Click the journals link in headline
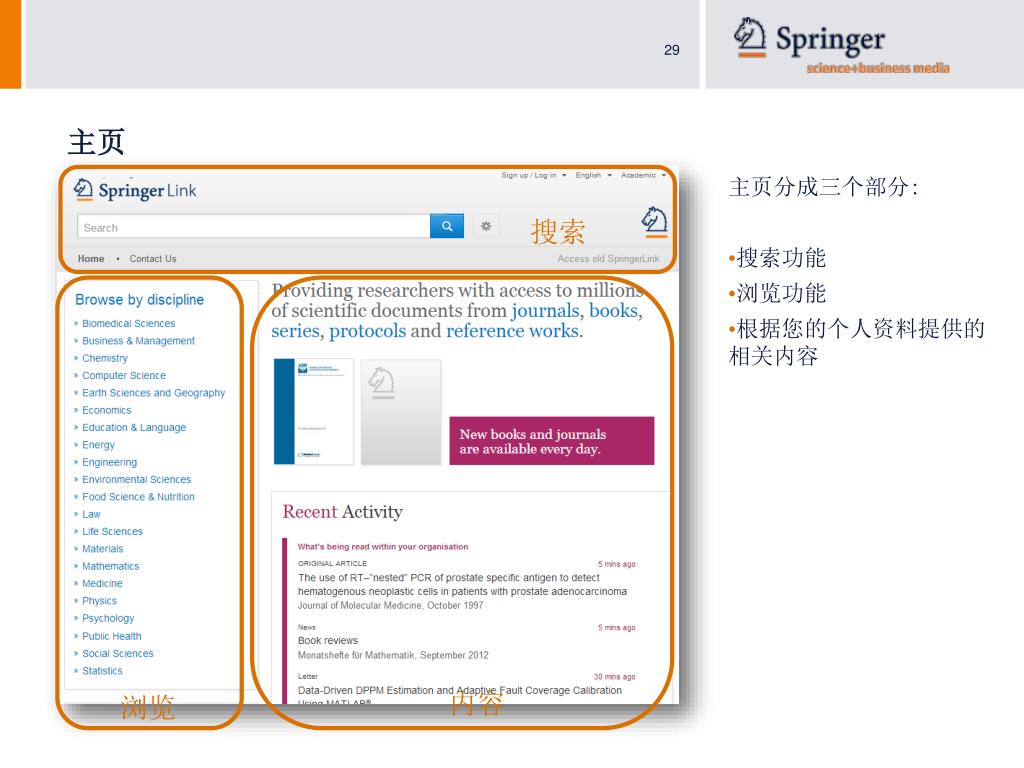Viewport: 1024px width, 768px height. 545,310
